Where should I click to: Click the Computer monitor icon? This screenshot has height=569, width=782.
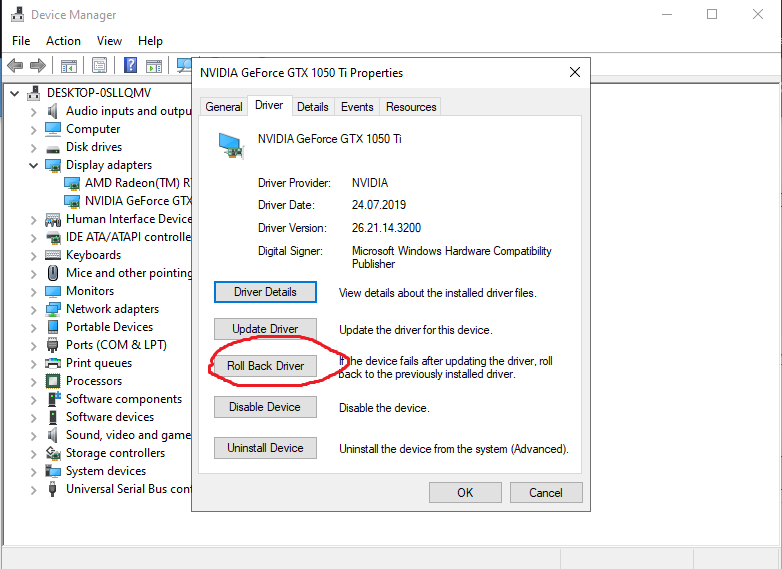pyautogui.click(x=53, y=129)
